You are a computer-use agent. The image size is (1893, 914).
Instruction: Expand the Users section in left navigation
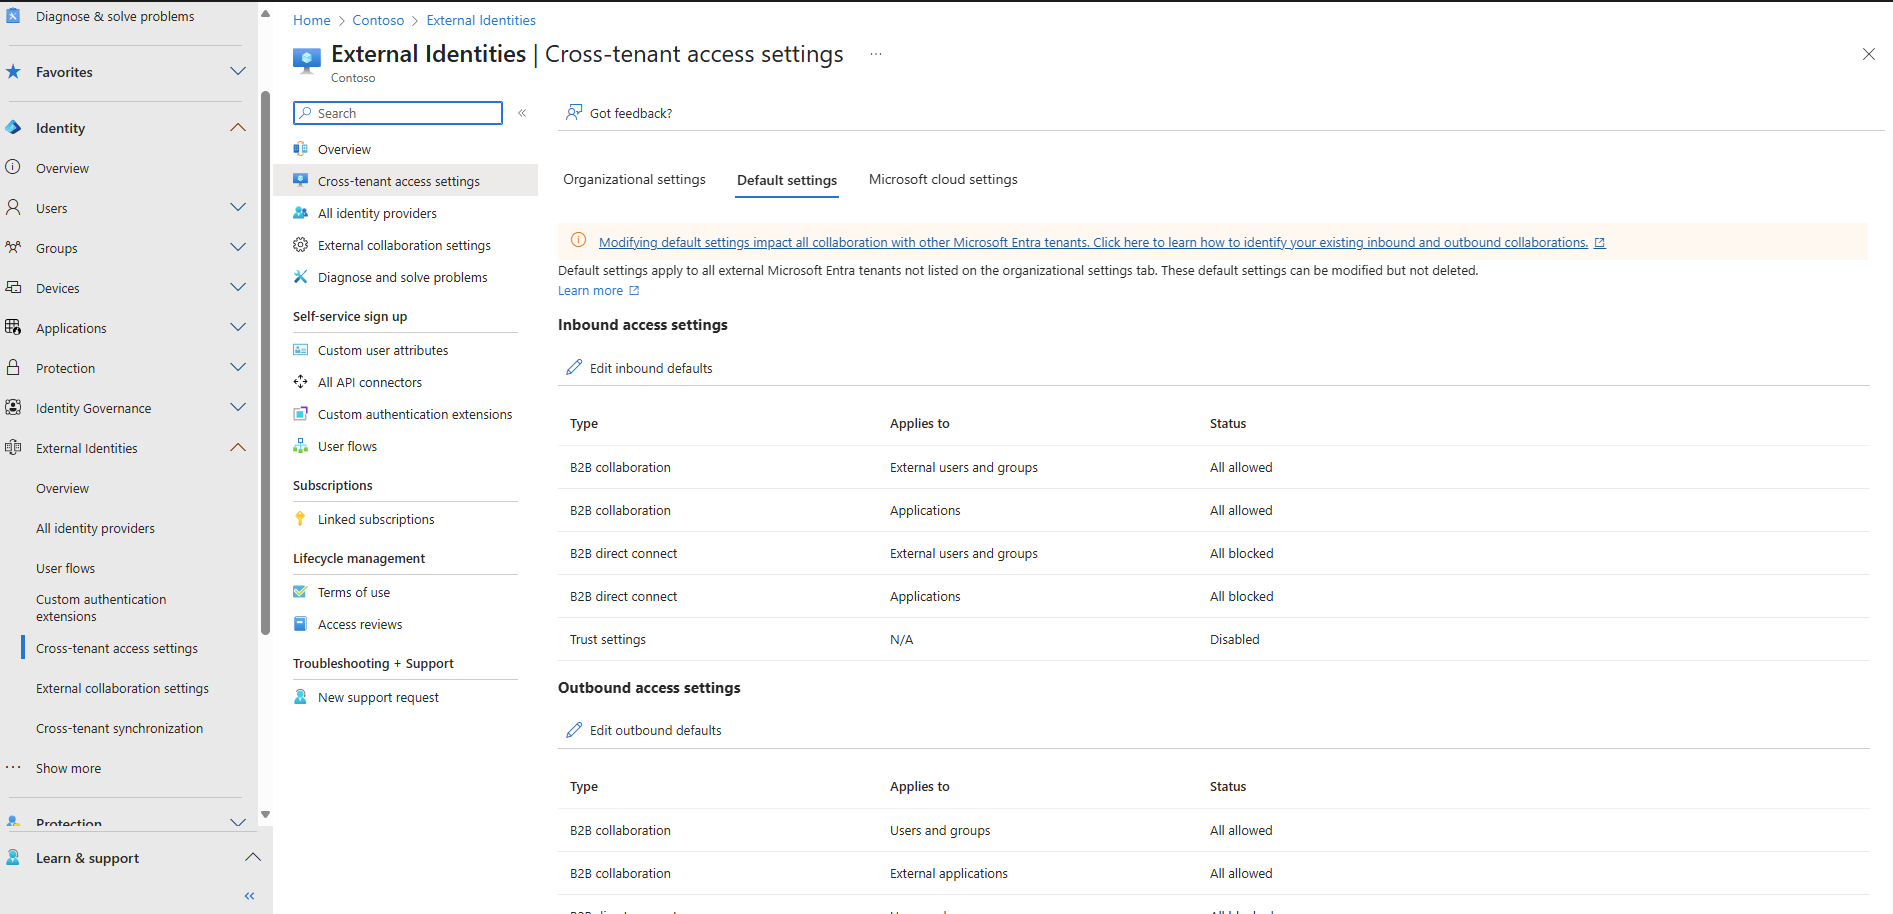tap(238, 207)
